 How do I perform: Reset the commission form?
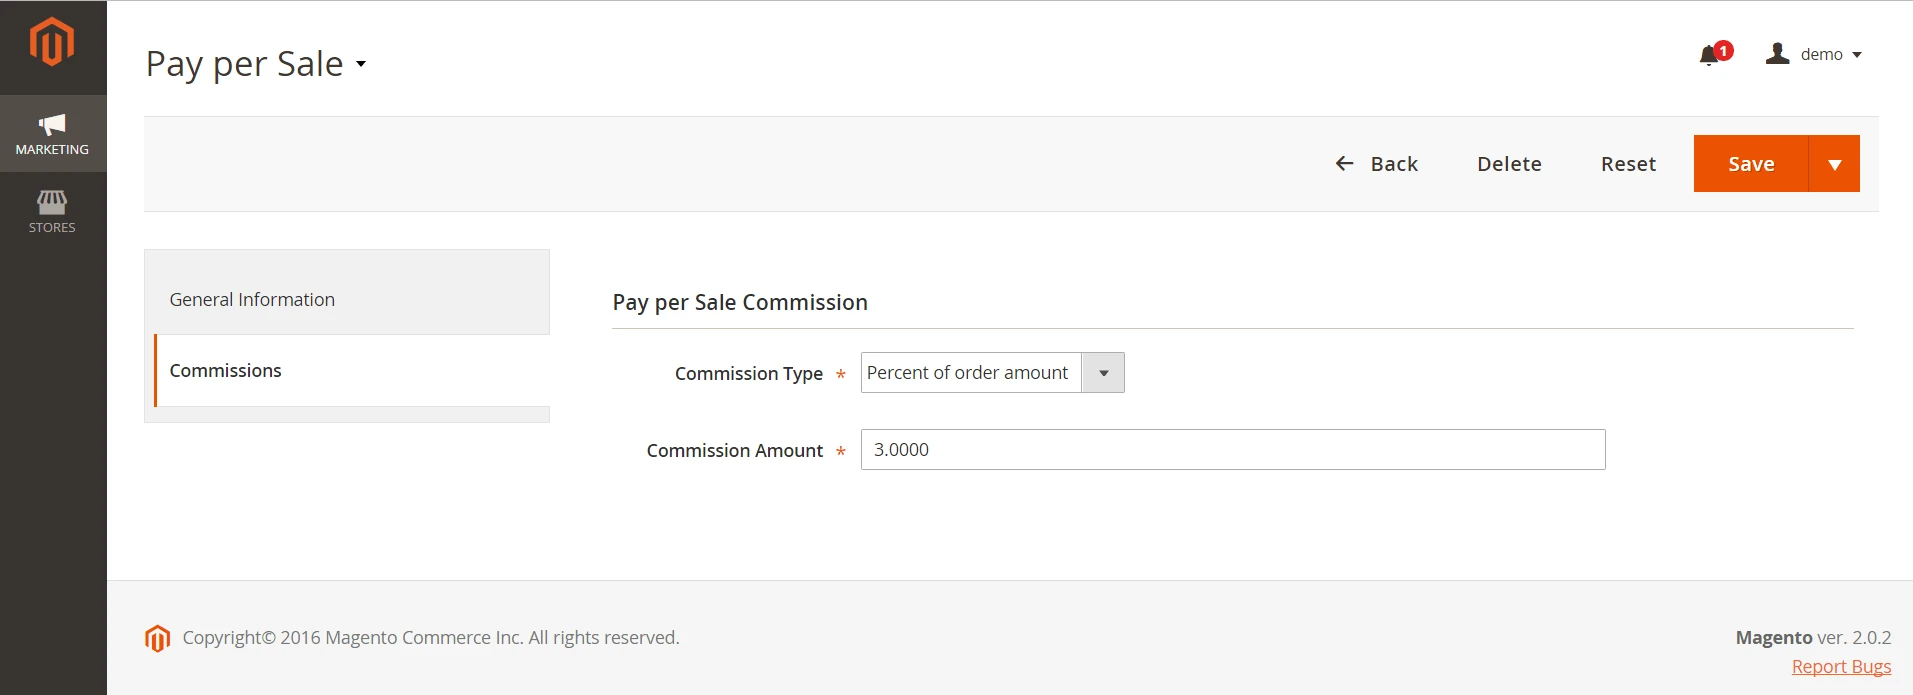pos(1628,163)
